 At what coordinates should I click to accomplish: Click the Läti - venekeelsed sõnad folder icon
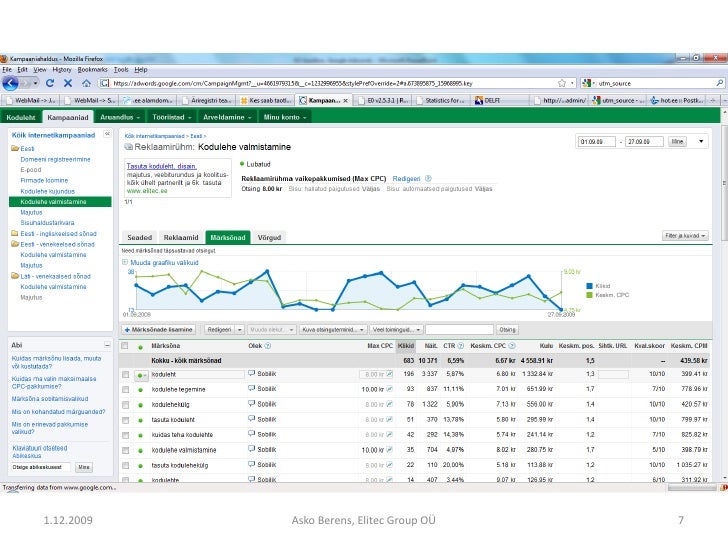tap(15, 275)
